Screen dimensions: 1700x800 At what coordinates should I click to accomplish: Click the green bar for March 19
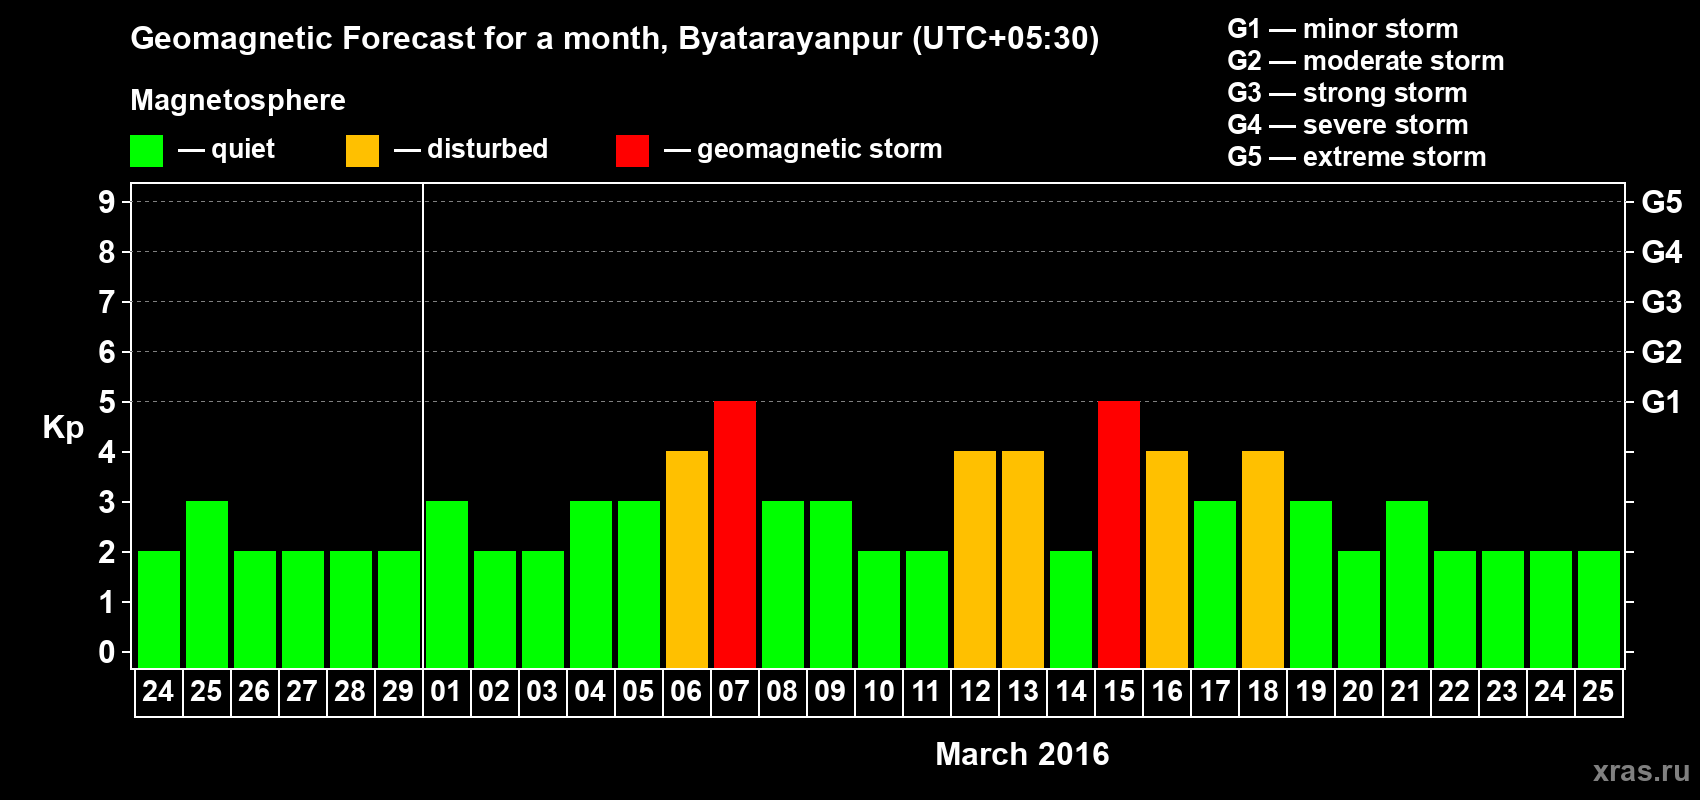1311,585
